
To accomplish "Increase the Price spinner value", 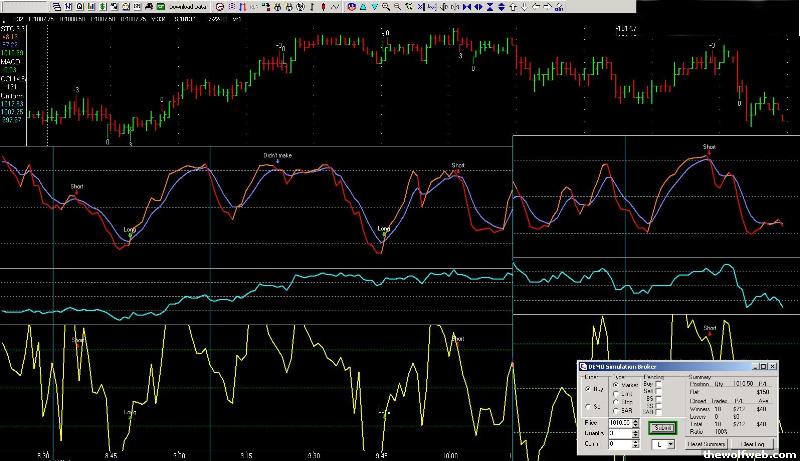I will (636, 420).
